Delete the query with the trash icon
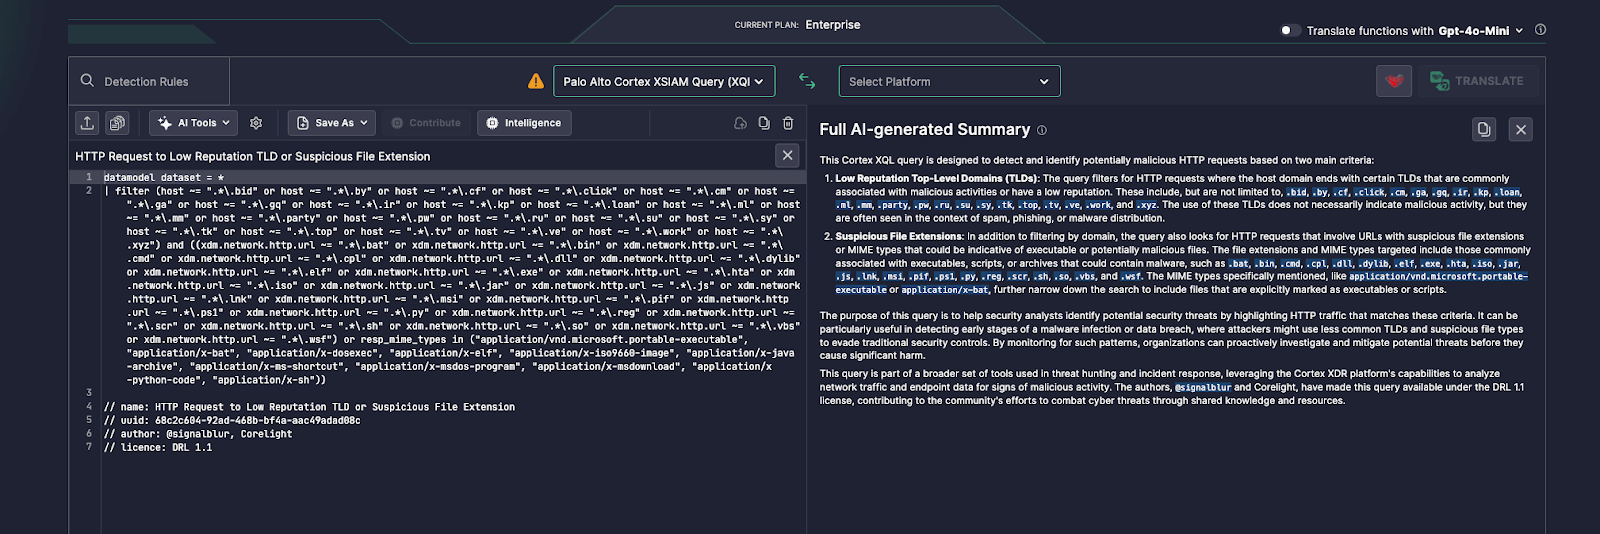This screenshot has width=1600, height=534. tap(788, 123)
